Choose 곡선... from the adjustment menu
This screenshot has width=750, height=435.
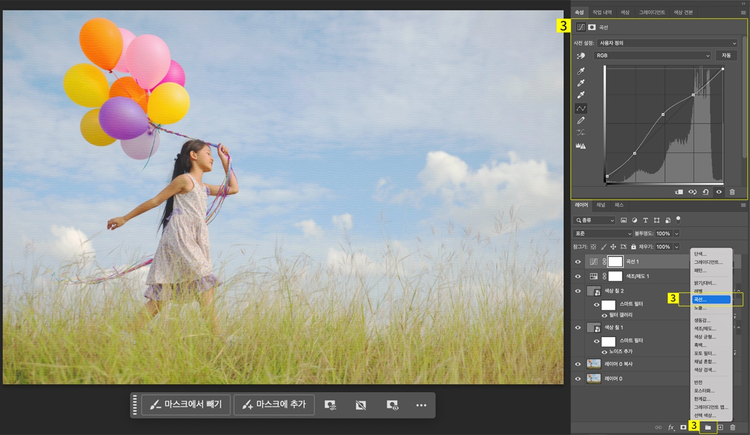tap(712, 299)
